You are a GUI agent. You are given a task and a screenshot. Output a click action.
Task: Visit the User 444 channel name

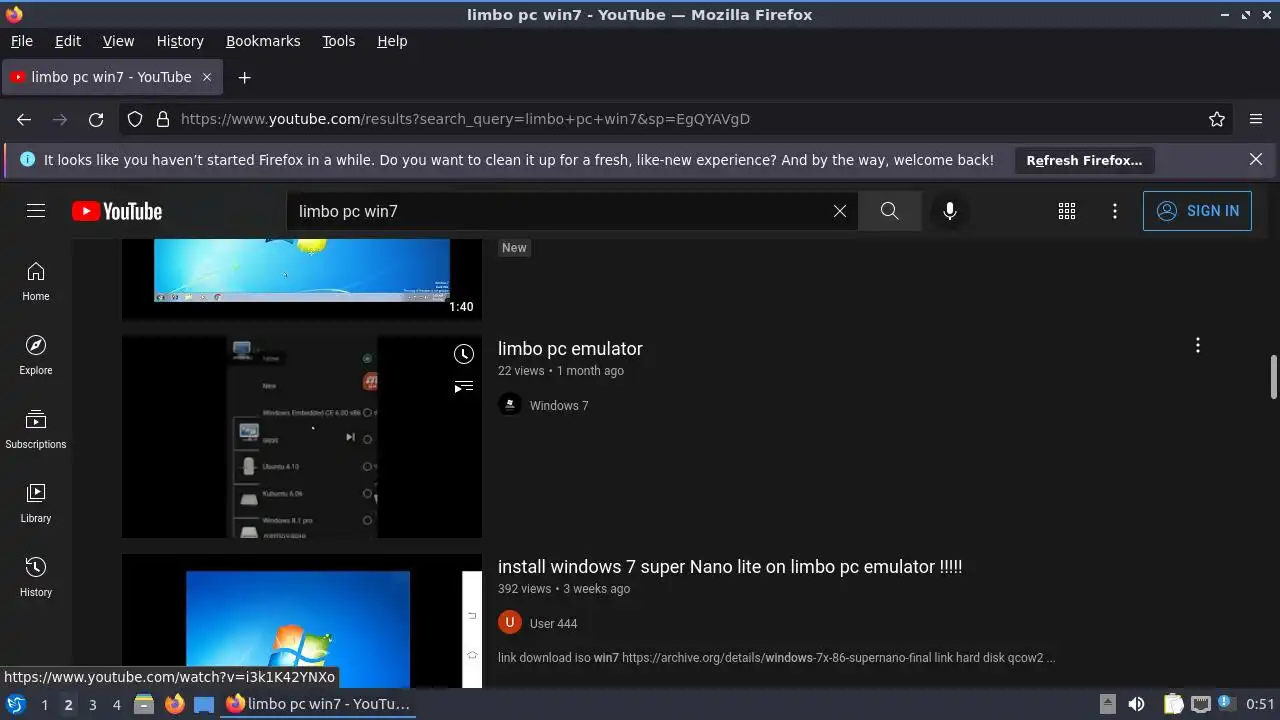[x=553, y=623]
